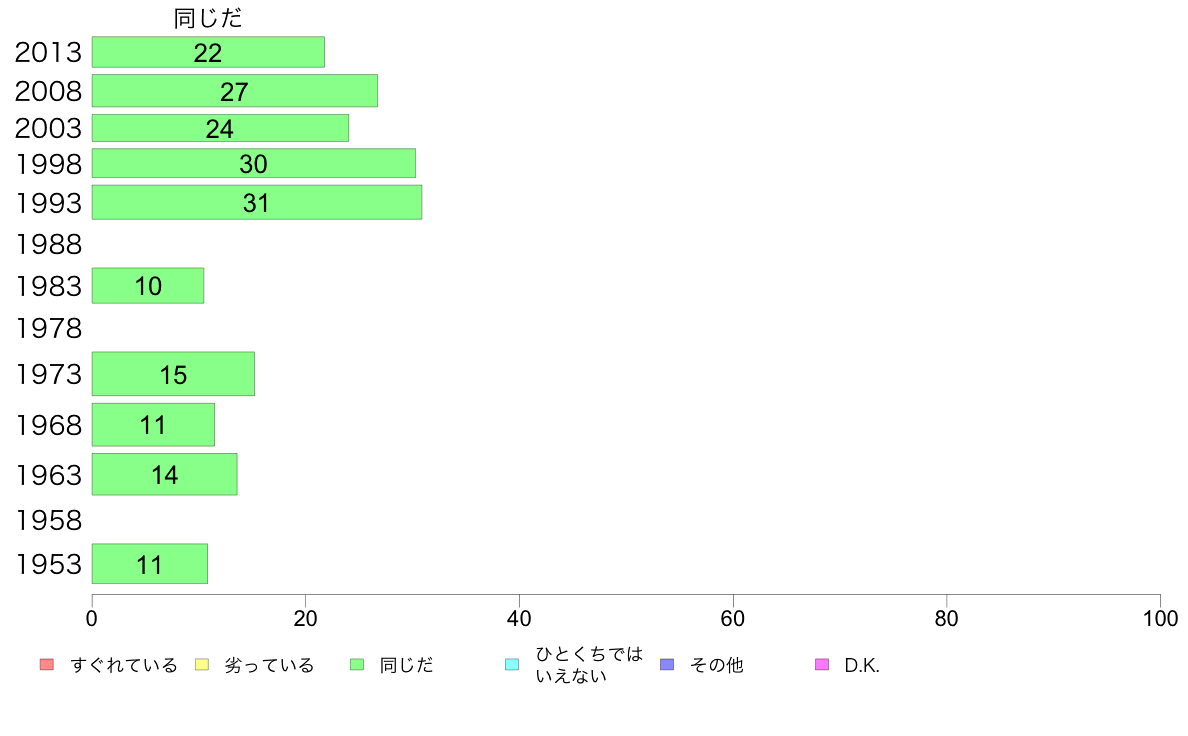The width and height of the screenshot is (1188, 736).
Task: Click the green 同じだ legend swatch
Action: (x=357, y=665)
